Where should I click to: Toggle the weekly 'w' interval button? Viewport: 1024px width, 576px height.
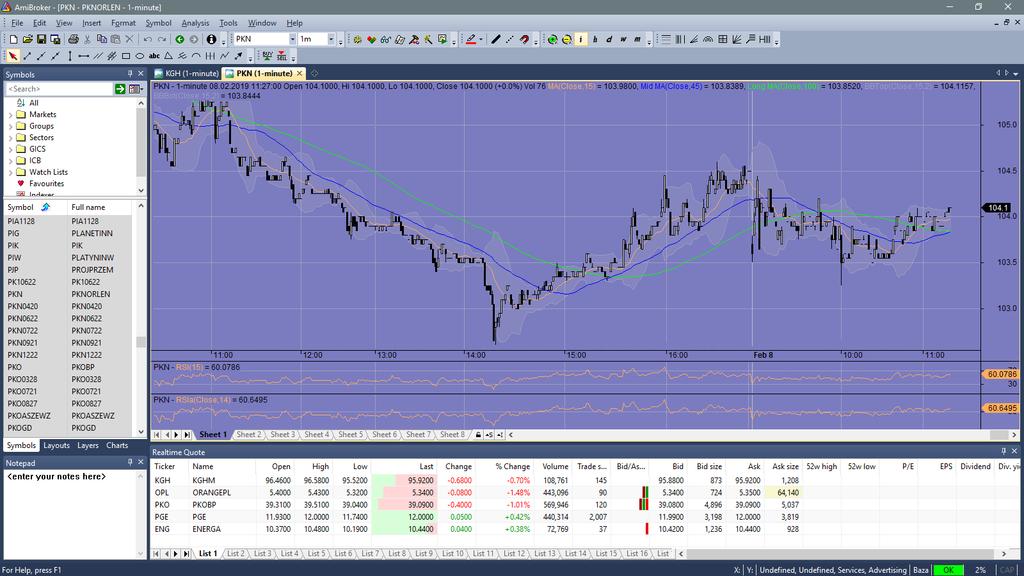pos(623,39)
